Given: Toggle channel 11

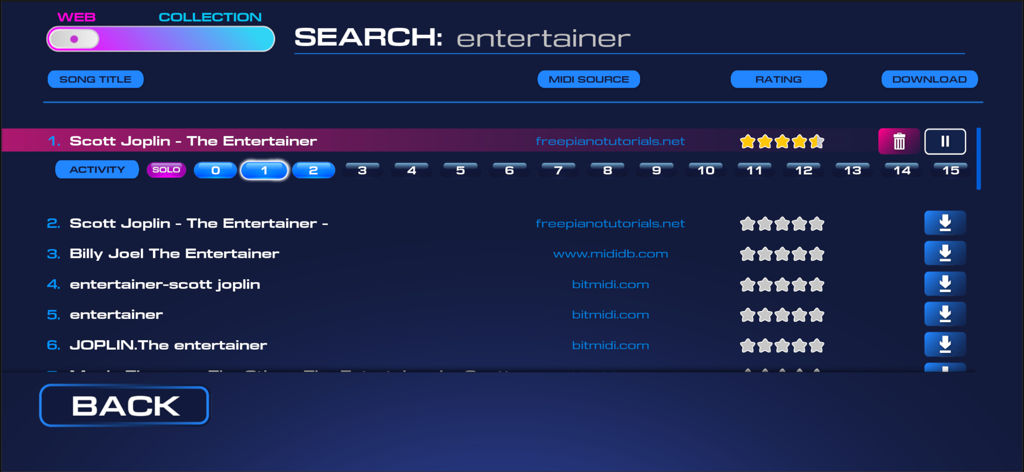Looking at the screenshot, I should pyautogui.click(x=754, y=170).
